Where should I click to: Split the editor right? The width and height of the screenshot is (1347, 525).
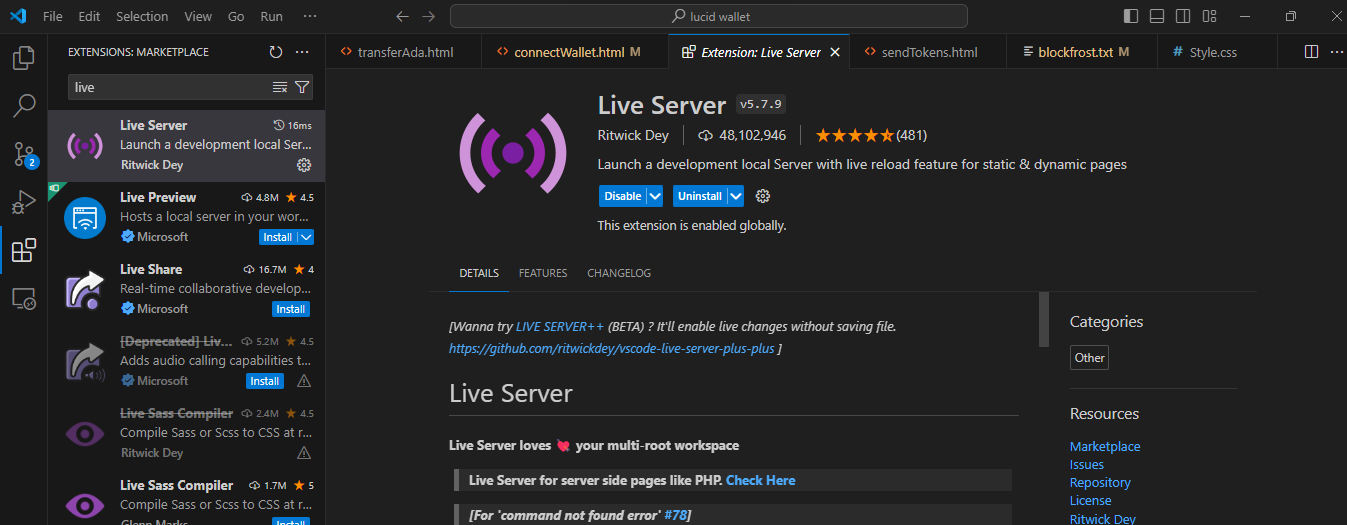pos(1311,52)
